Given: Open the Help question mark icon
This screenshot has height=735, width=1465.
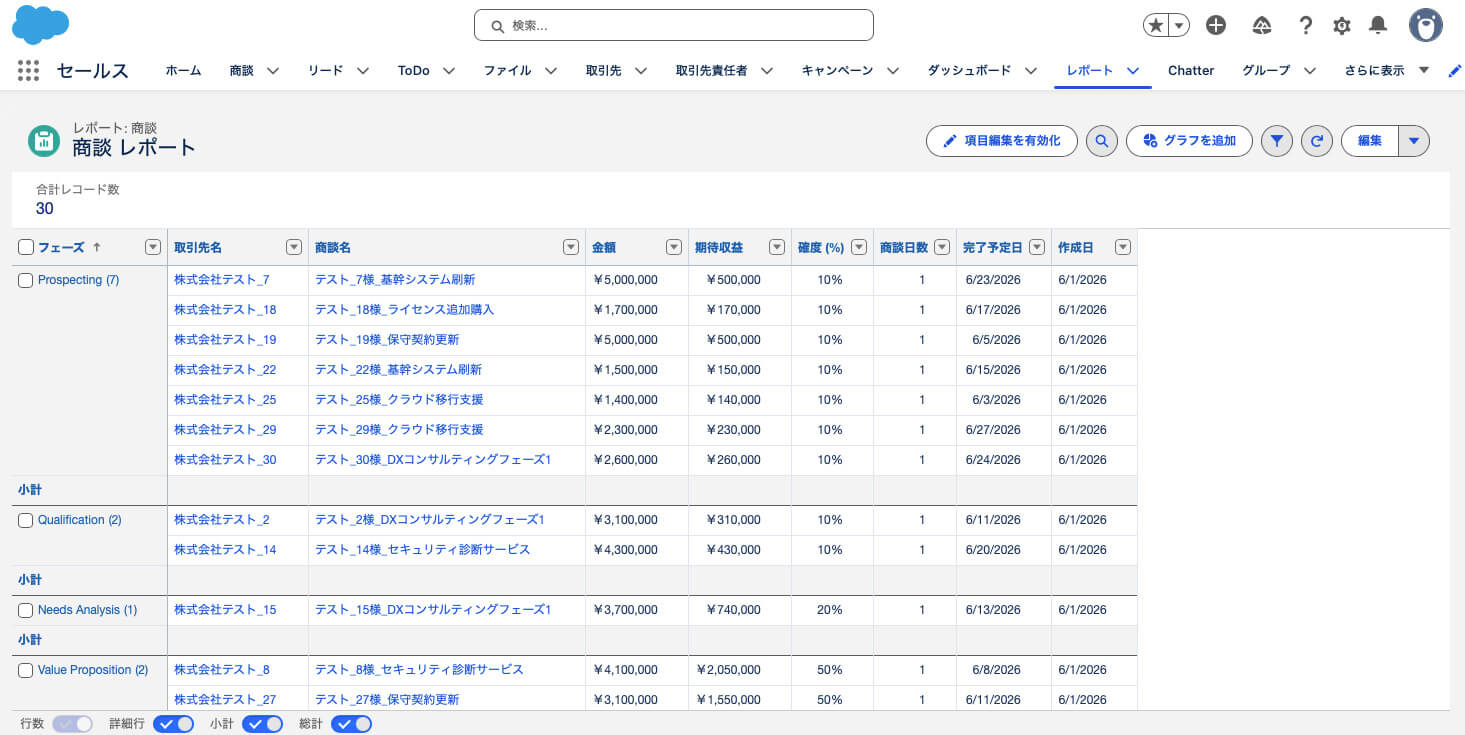Looking at the screenshot, I should click(x=1305, y=26).
